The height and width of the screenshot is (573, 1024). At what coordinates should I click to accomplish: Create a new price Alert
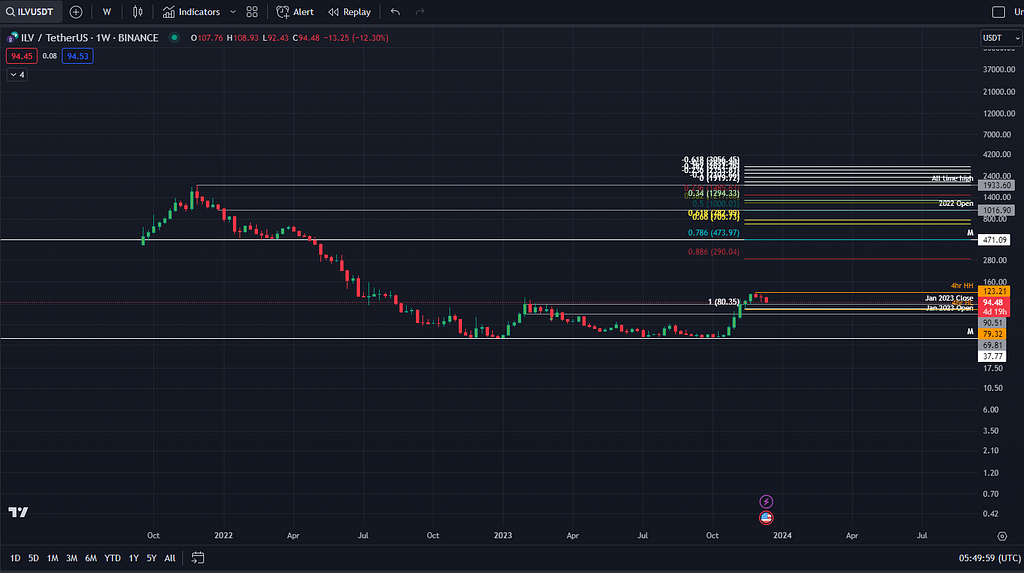295,12
